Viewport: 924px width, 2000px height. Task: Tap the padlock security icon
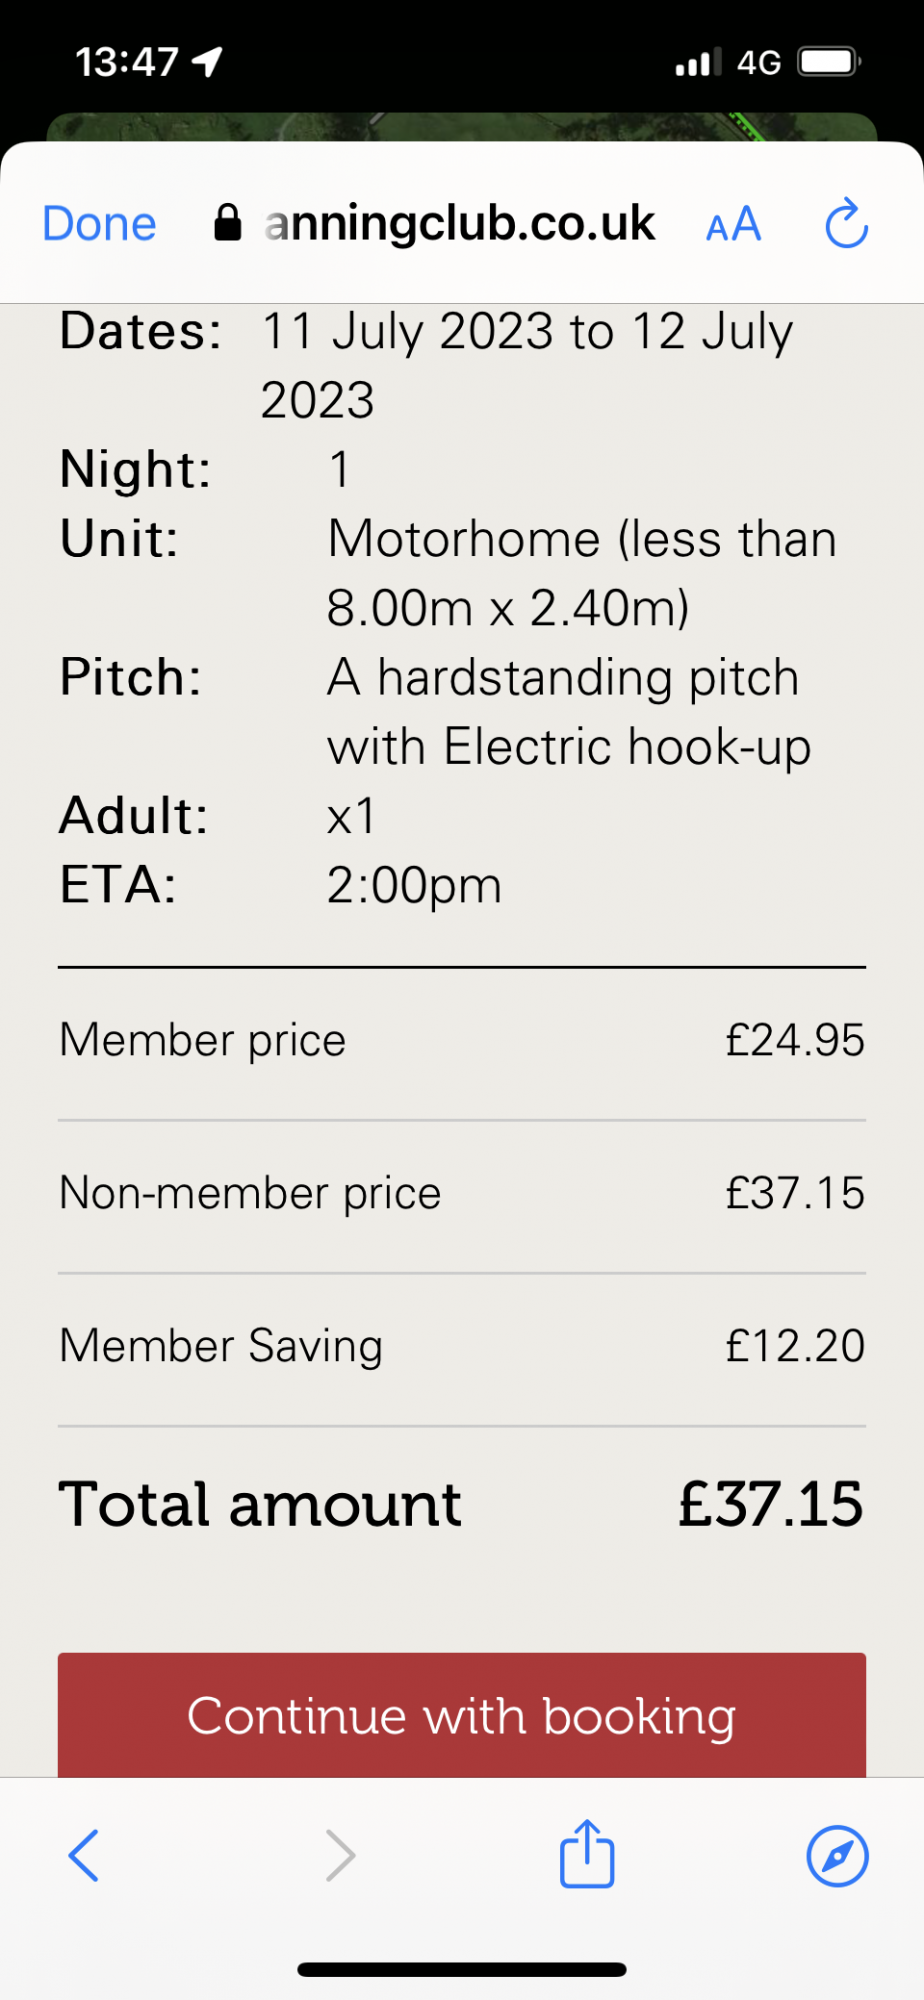click(228, 223)
